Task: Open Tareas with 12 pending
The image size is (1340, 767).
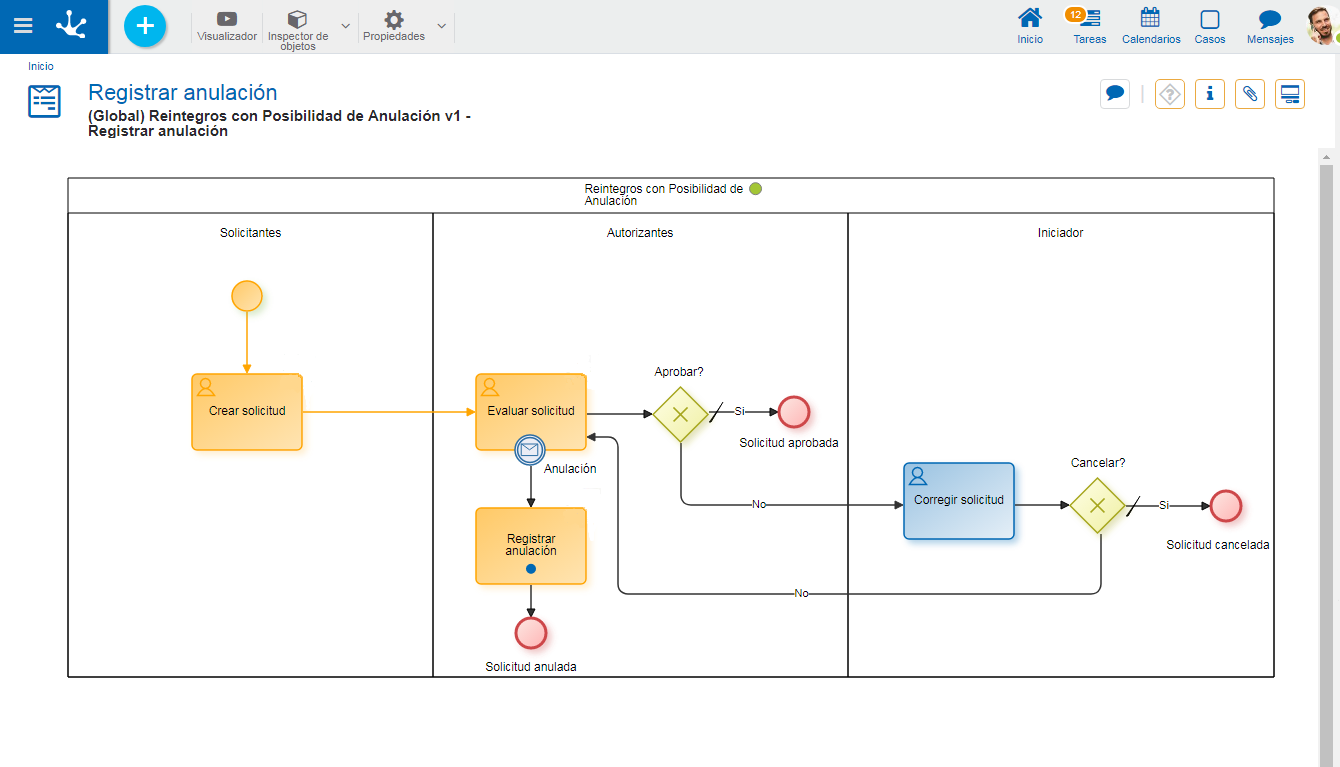Action: pyautogui.click(x=1089, y=26)
